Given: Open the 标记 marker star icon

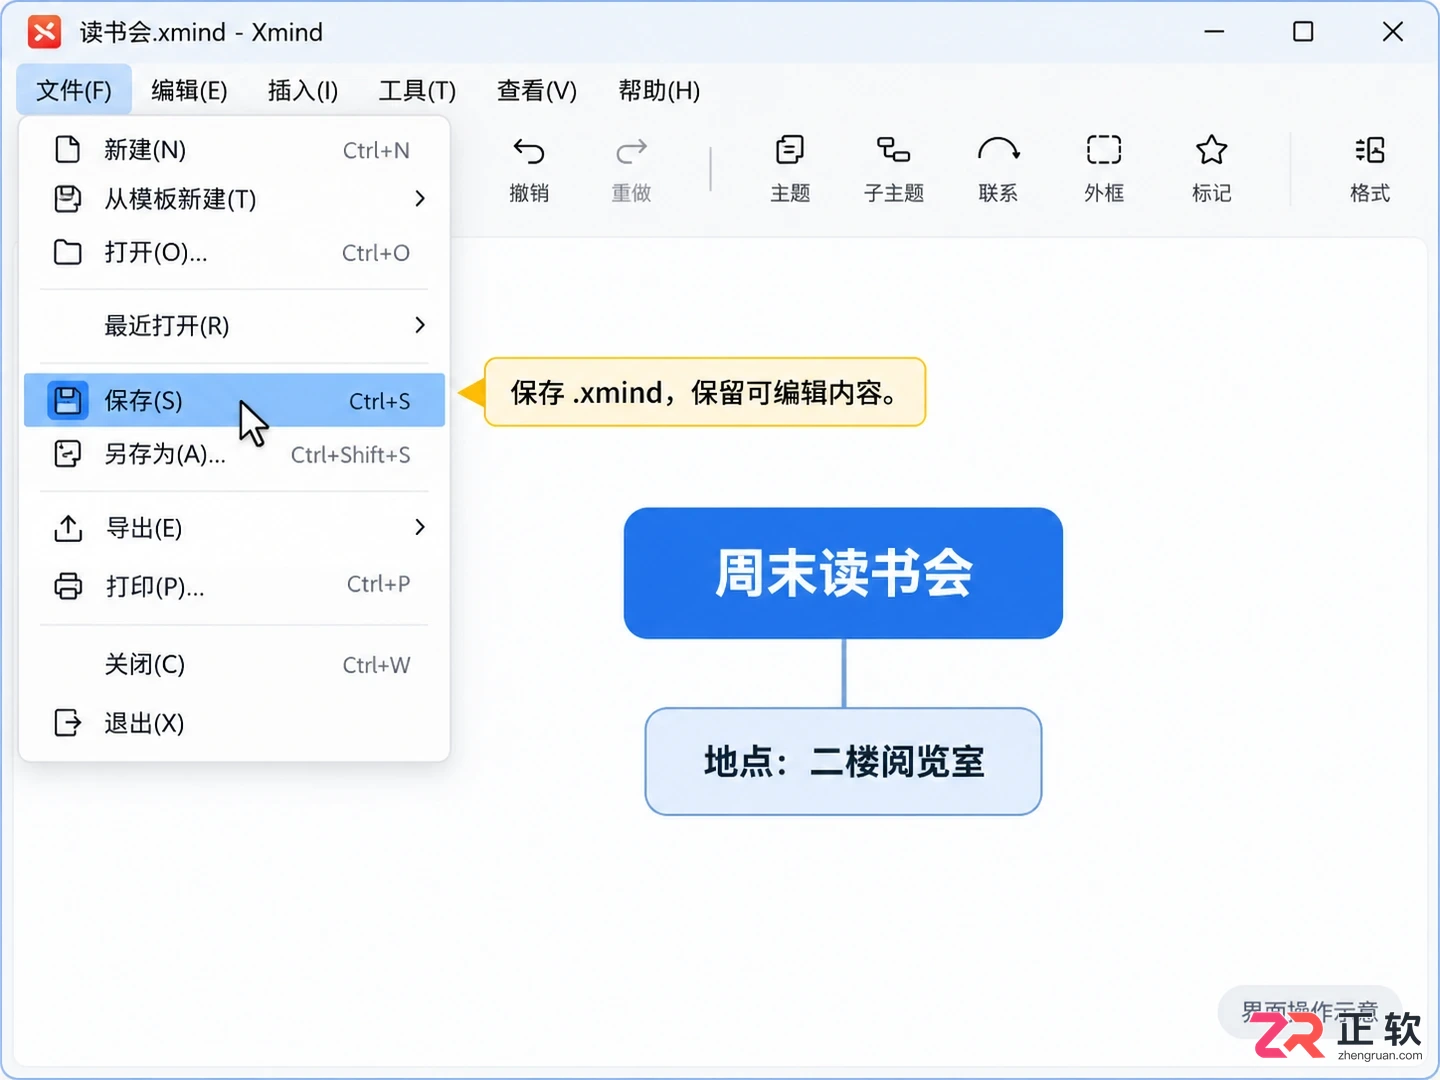Looking at the screenshot, I should coord(1211,150).
